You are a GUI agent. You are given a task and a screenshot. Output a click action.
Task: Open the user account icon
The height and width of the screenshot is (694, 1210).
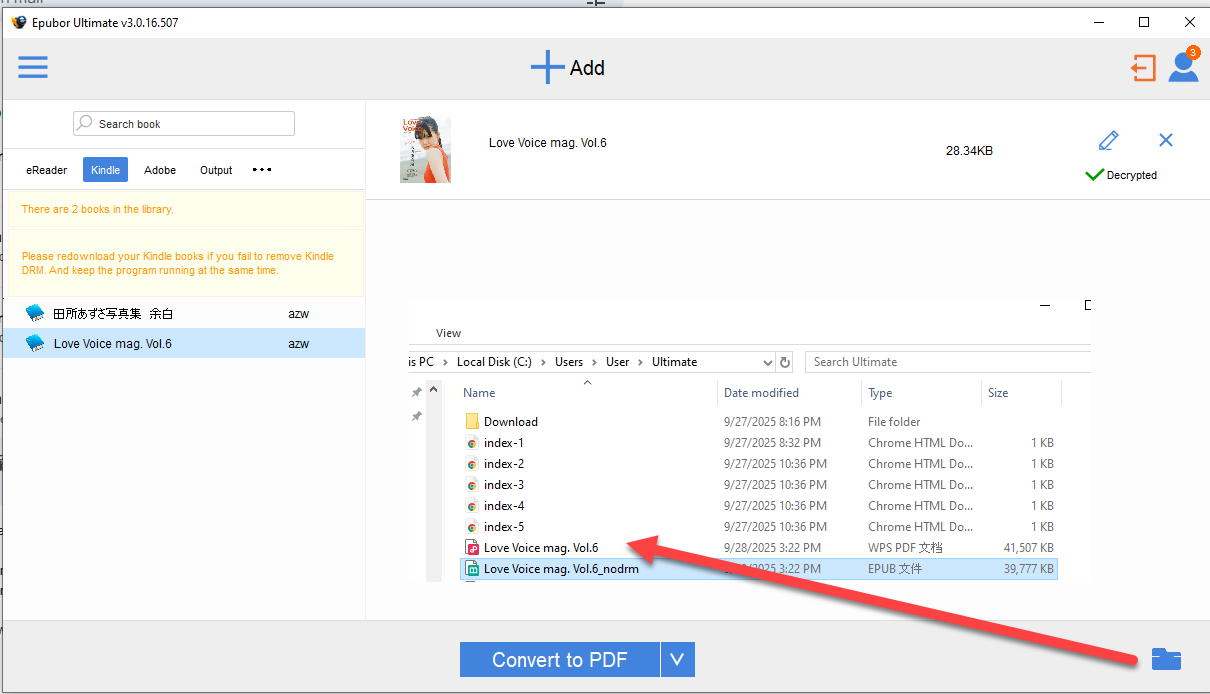(x=1183, y=67)
